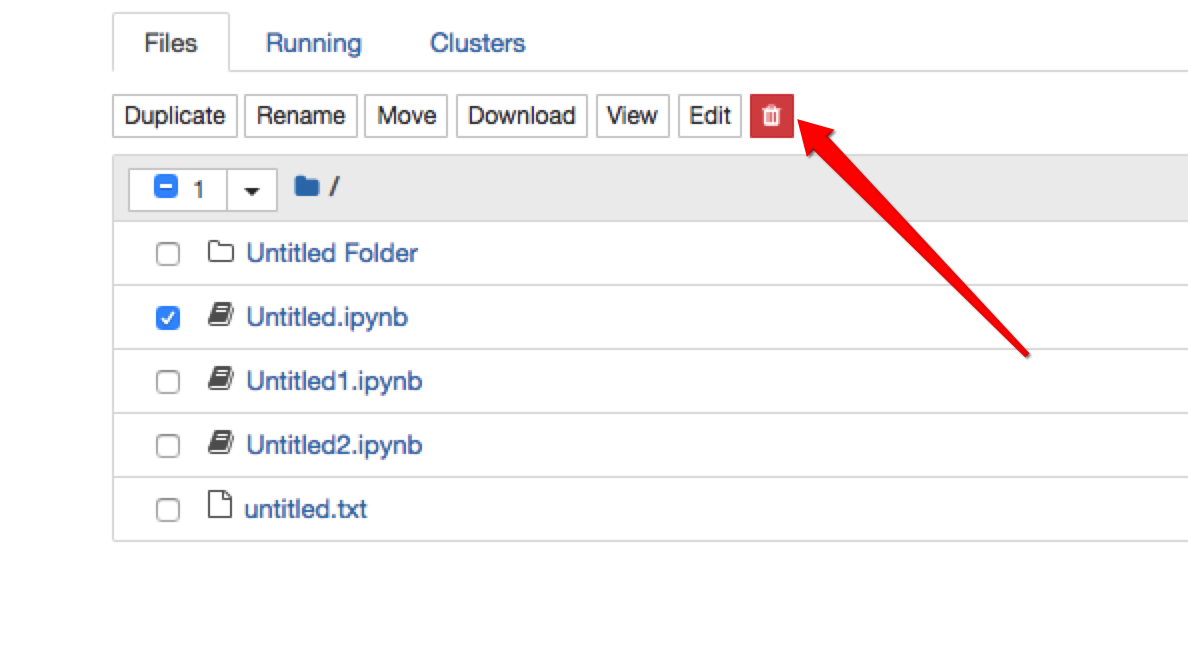Switch to the Running tab
This screenshot has height=656, width=1188.
313,43
